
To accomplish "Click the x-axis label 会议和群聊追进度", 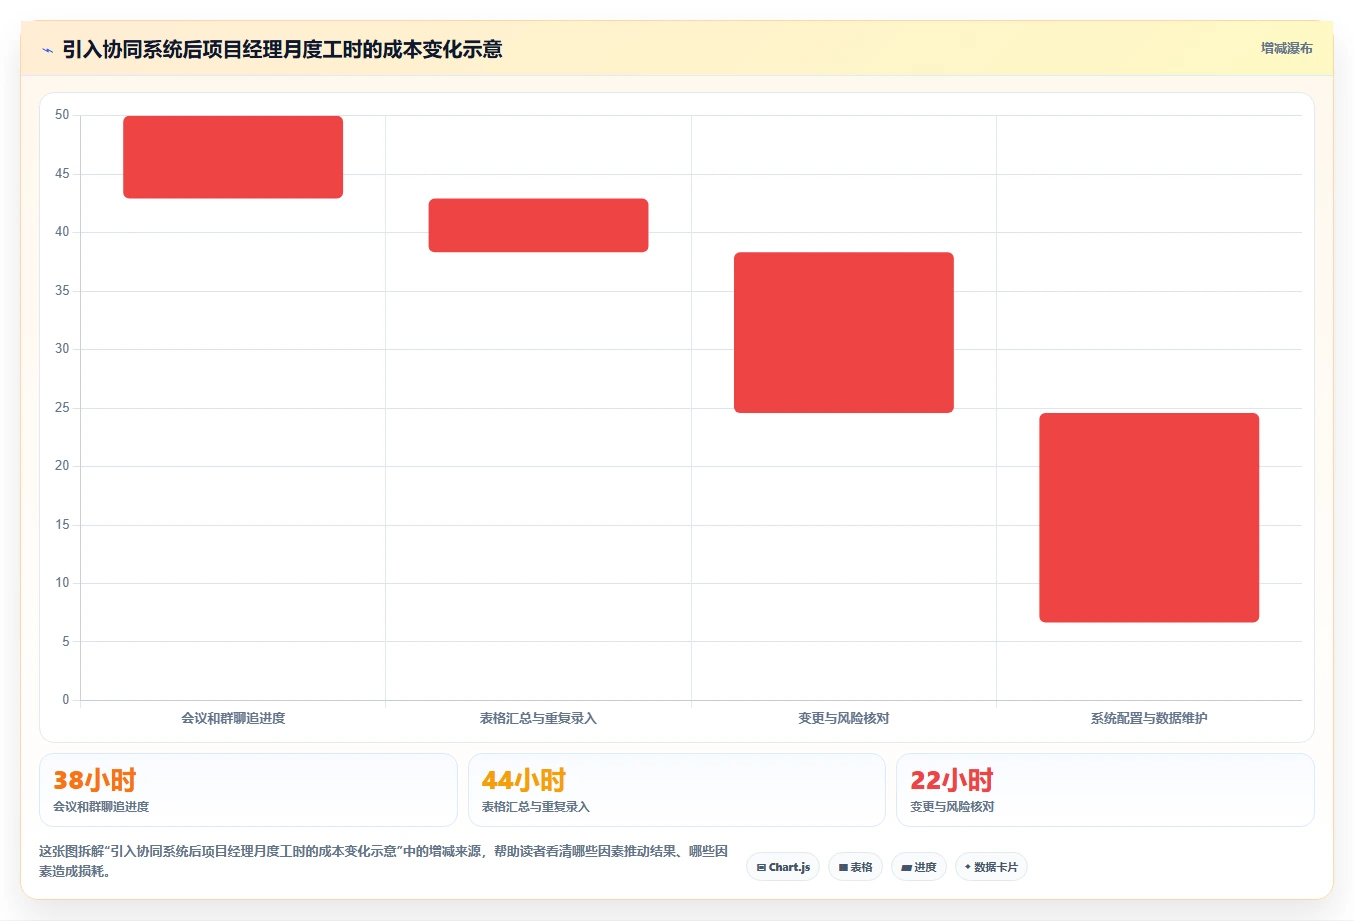I will 233,718.
